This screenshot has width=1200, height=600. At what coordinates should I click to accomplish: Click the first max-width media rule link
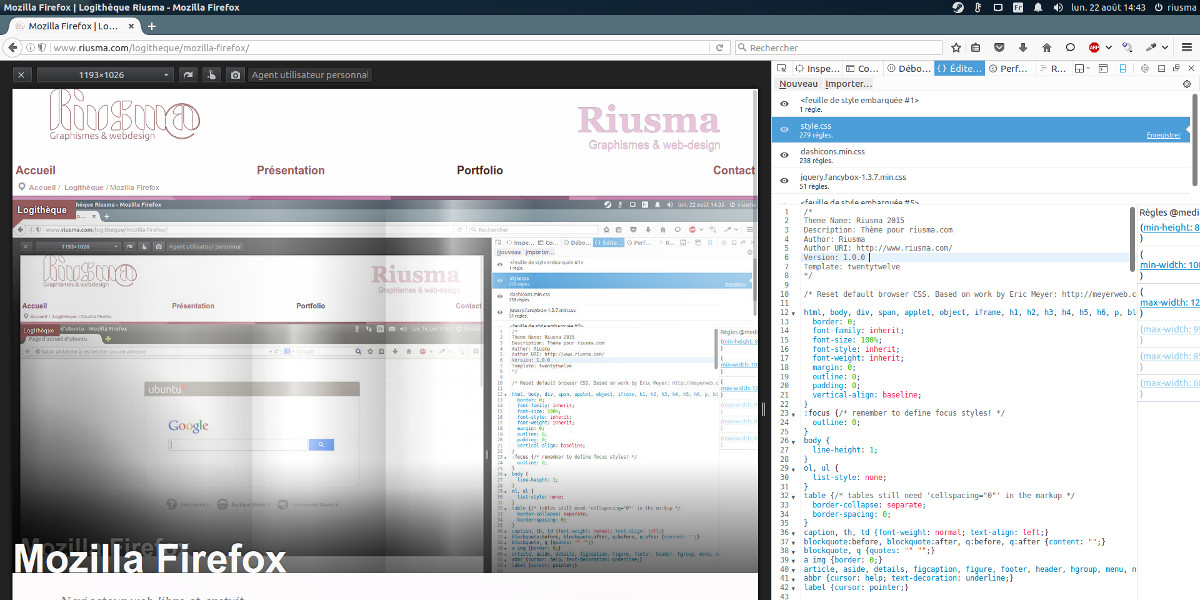[x=1169, y=302]
